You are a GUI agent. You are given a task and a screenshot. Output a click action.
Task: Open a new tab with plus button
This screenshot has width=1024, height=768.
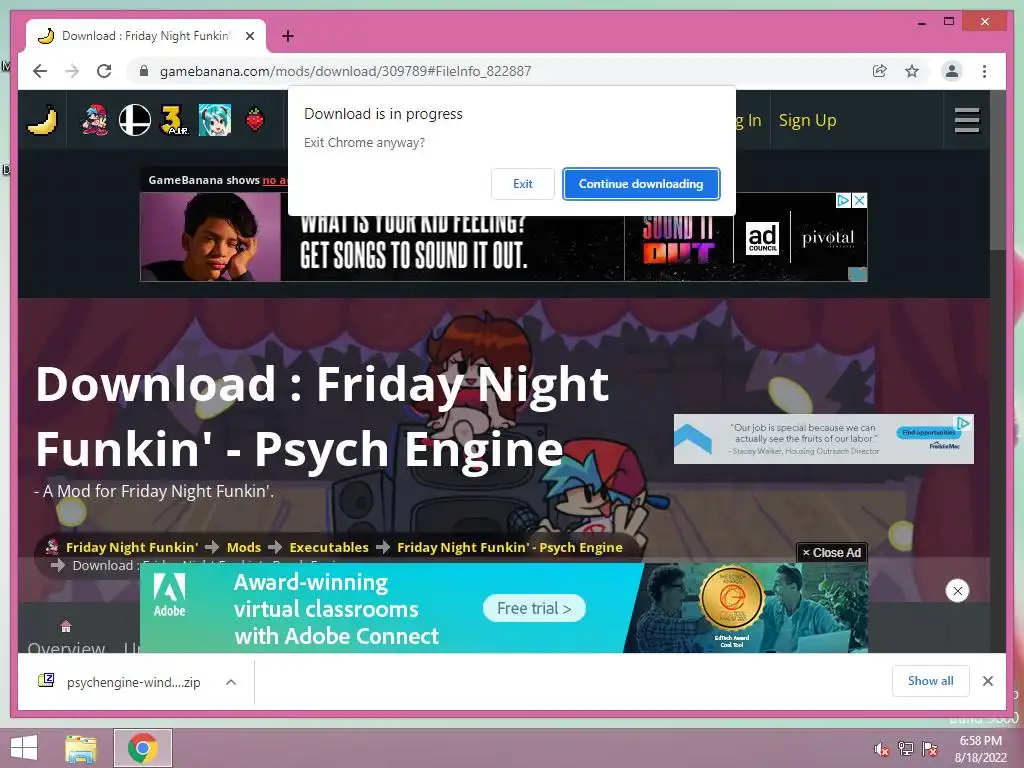[x=288, y=36]
